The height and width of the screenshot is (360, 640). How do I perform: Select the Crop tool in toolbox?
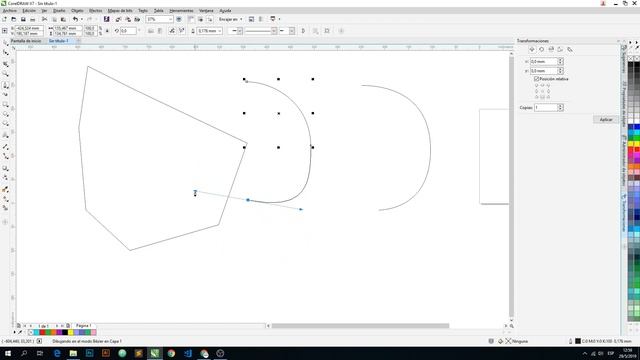click(5, 64)
